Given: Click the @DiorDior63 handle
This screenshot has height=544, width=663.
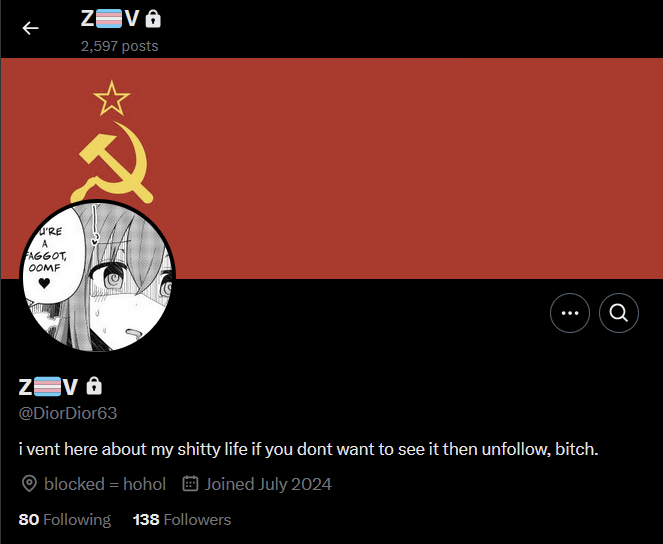Looking at the screenshot, I should coord(68,413).
